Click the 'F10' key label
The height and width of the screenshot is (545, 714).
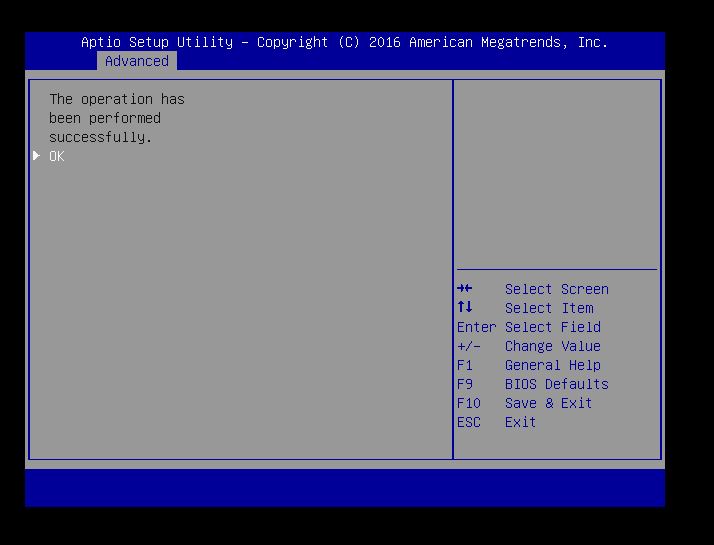469,403
